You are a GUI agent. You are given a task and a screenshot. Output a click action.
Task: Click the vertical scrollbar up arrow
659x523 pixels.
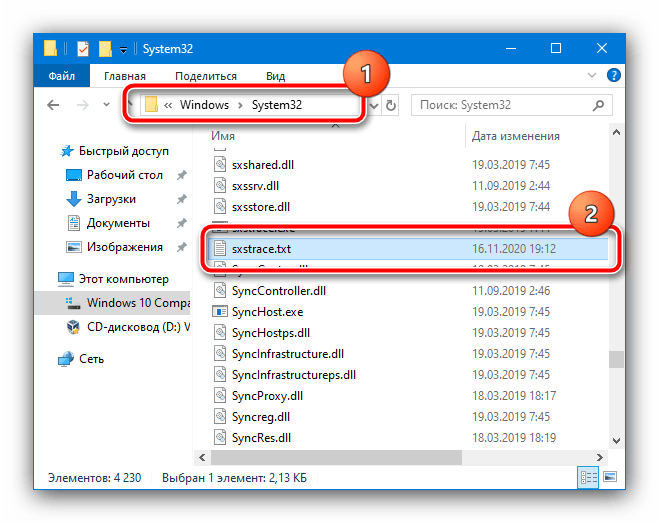616,133
